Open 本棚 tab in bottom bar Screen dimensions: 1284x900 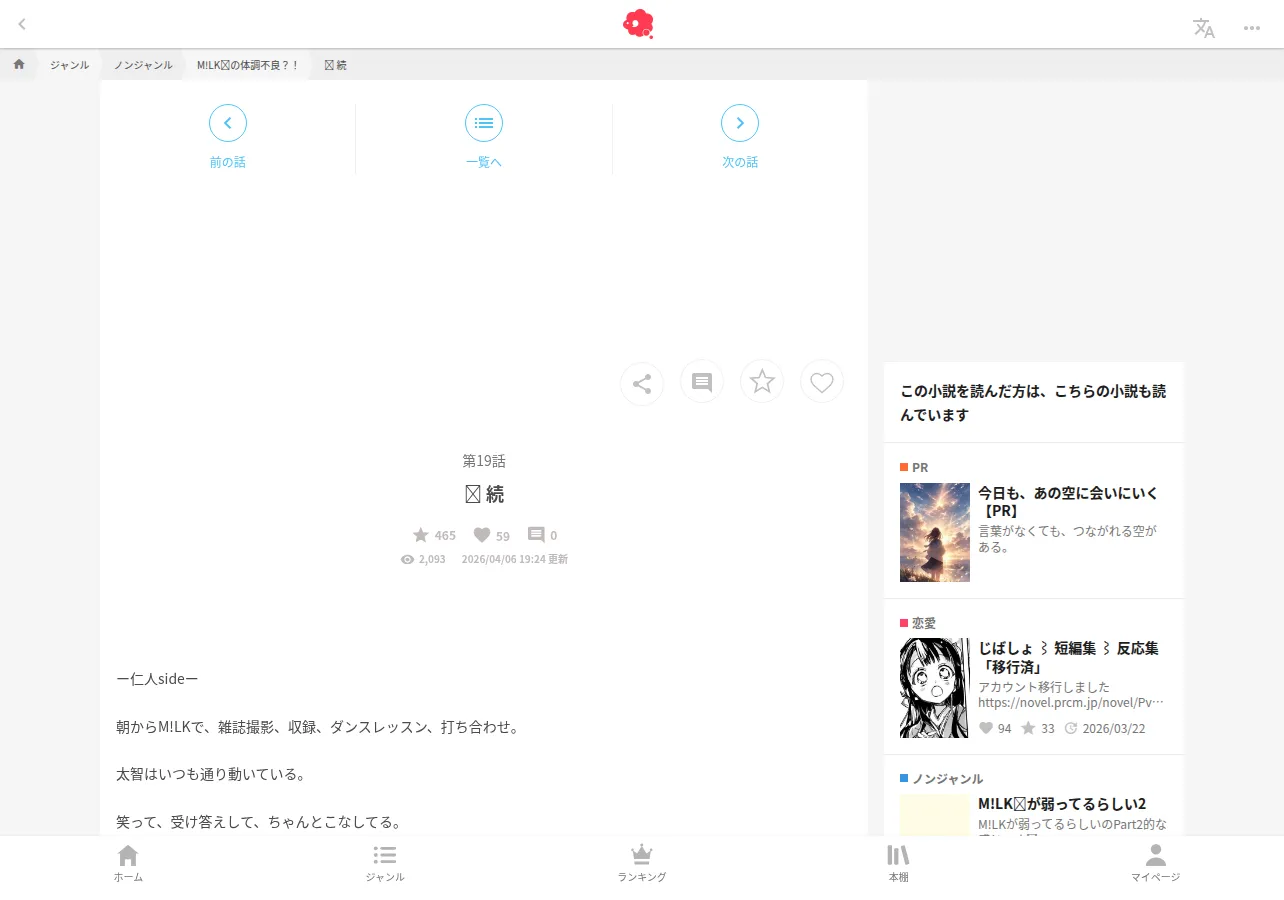pyautogui.click(x=898, y=864)
